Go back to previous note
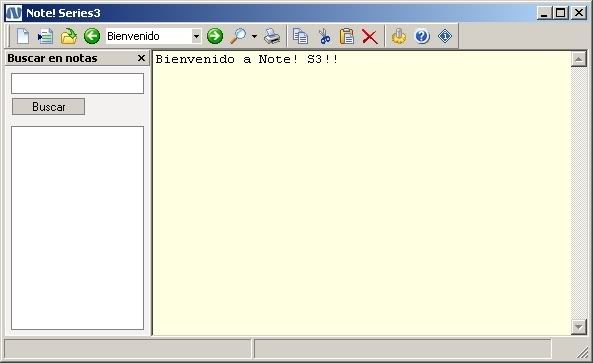The width and height of the screenshot is (593, 363). (x=92, y=36)
